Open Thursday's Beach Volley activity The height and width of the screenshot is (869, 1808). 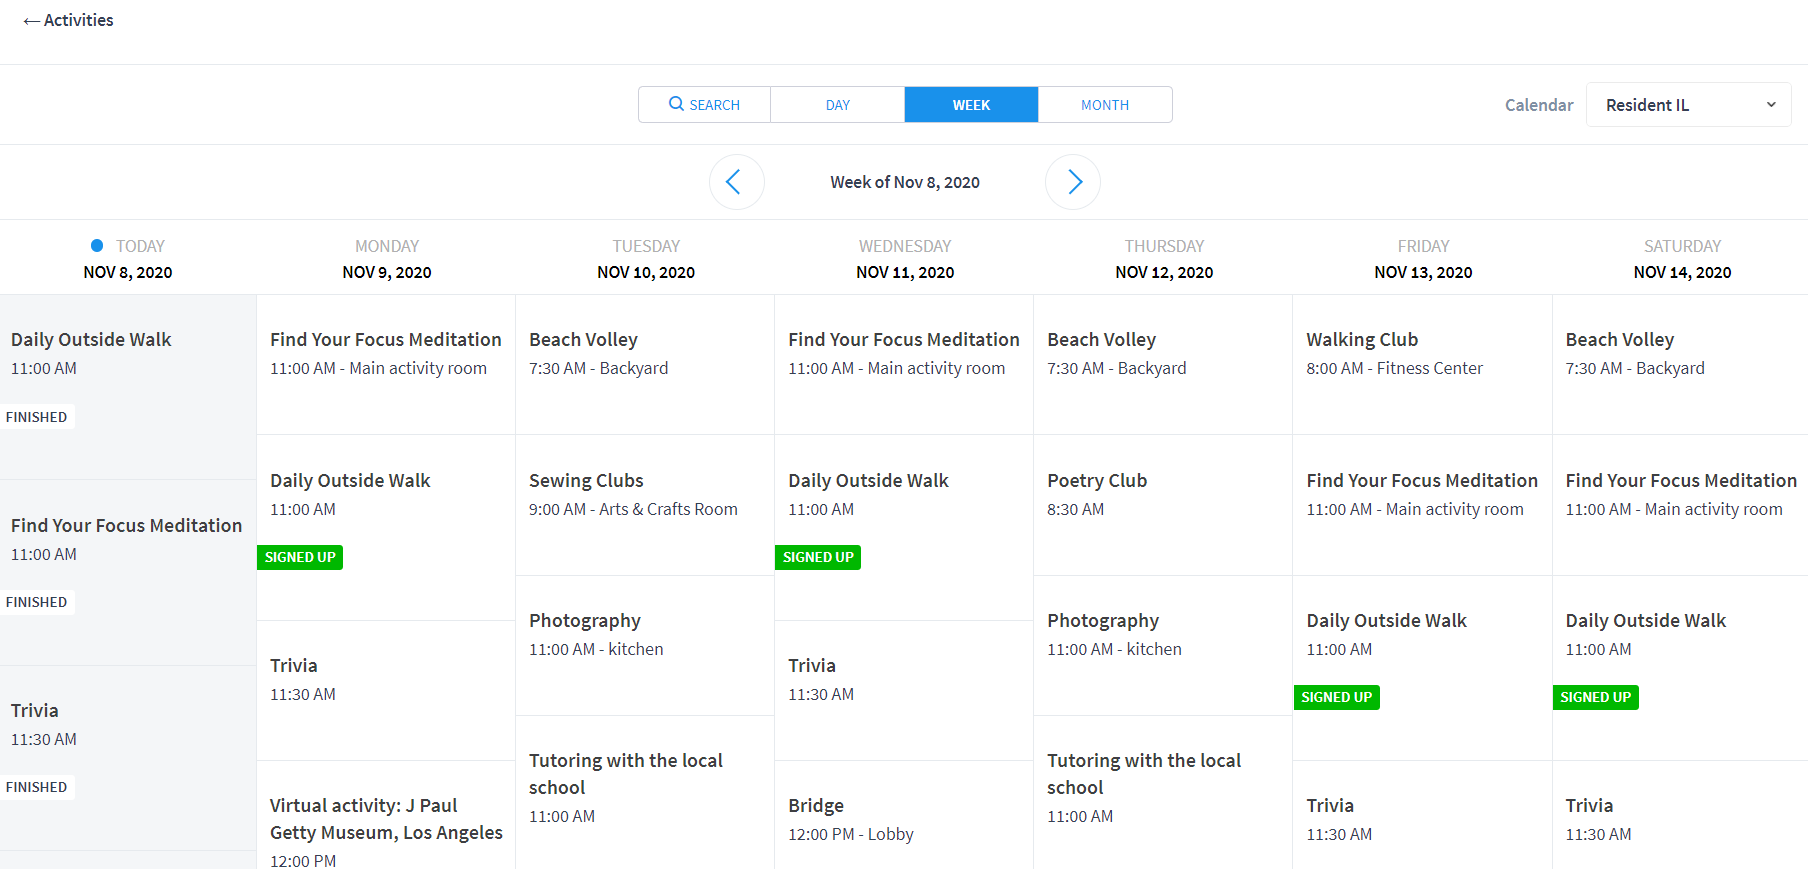[1163, 365]
